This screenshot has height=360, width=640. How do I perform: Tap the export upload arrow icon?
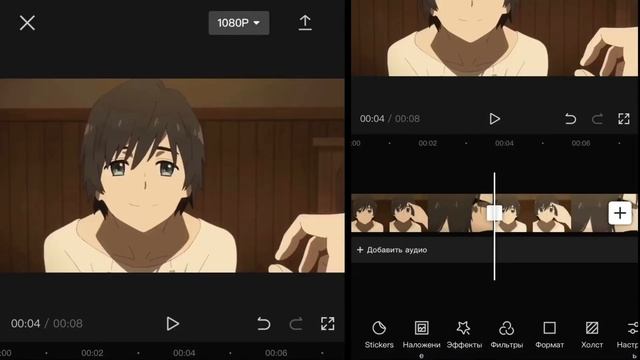pos(305,23)
